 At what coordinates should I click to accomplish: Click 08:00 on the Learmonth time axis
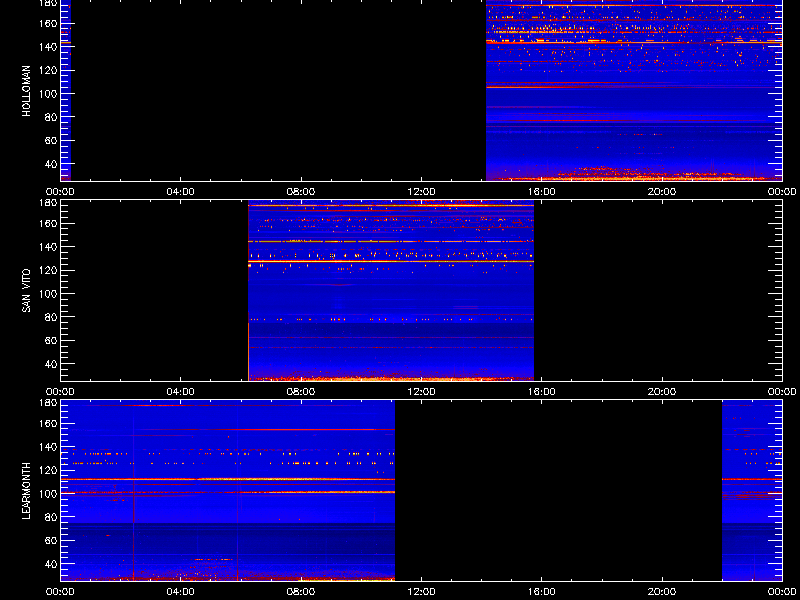[301, 592]
